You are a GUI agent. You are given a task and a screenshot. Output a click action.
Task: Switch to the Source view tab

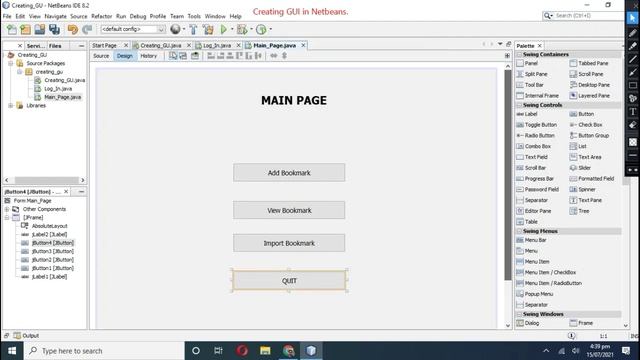click(x=101, y=56)
